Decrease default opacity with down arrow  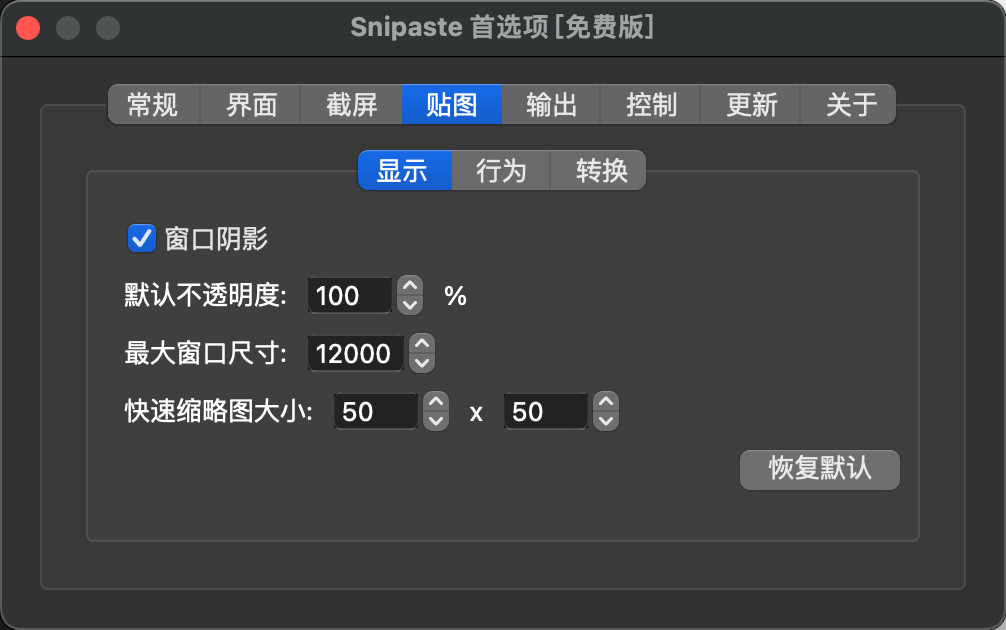410,305
